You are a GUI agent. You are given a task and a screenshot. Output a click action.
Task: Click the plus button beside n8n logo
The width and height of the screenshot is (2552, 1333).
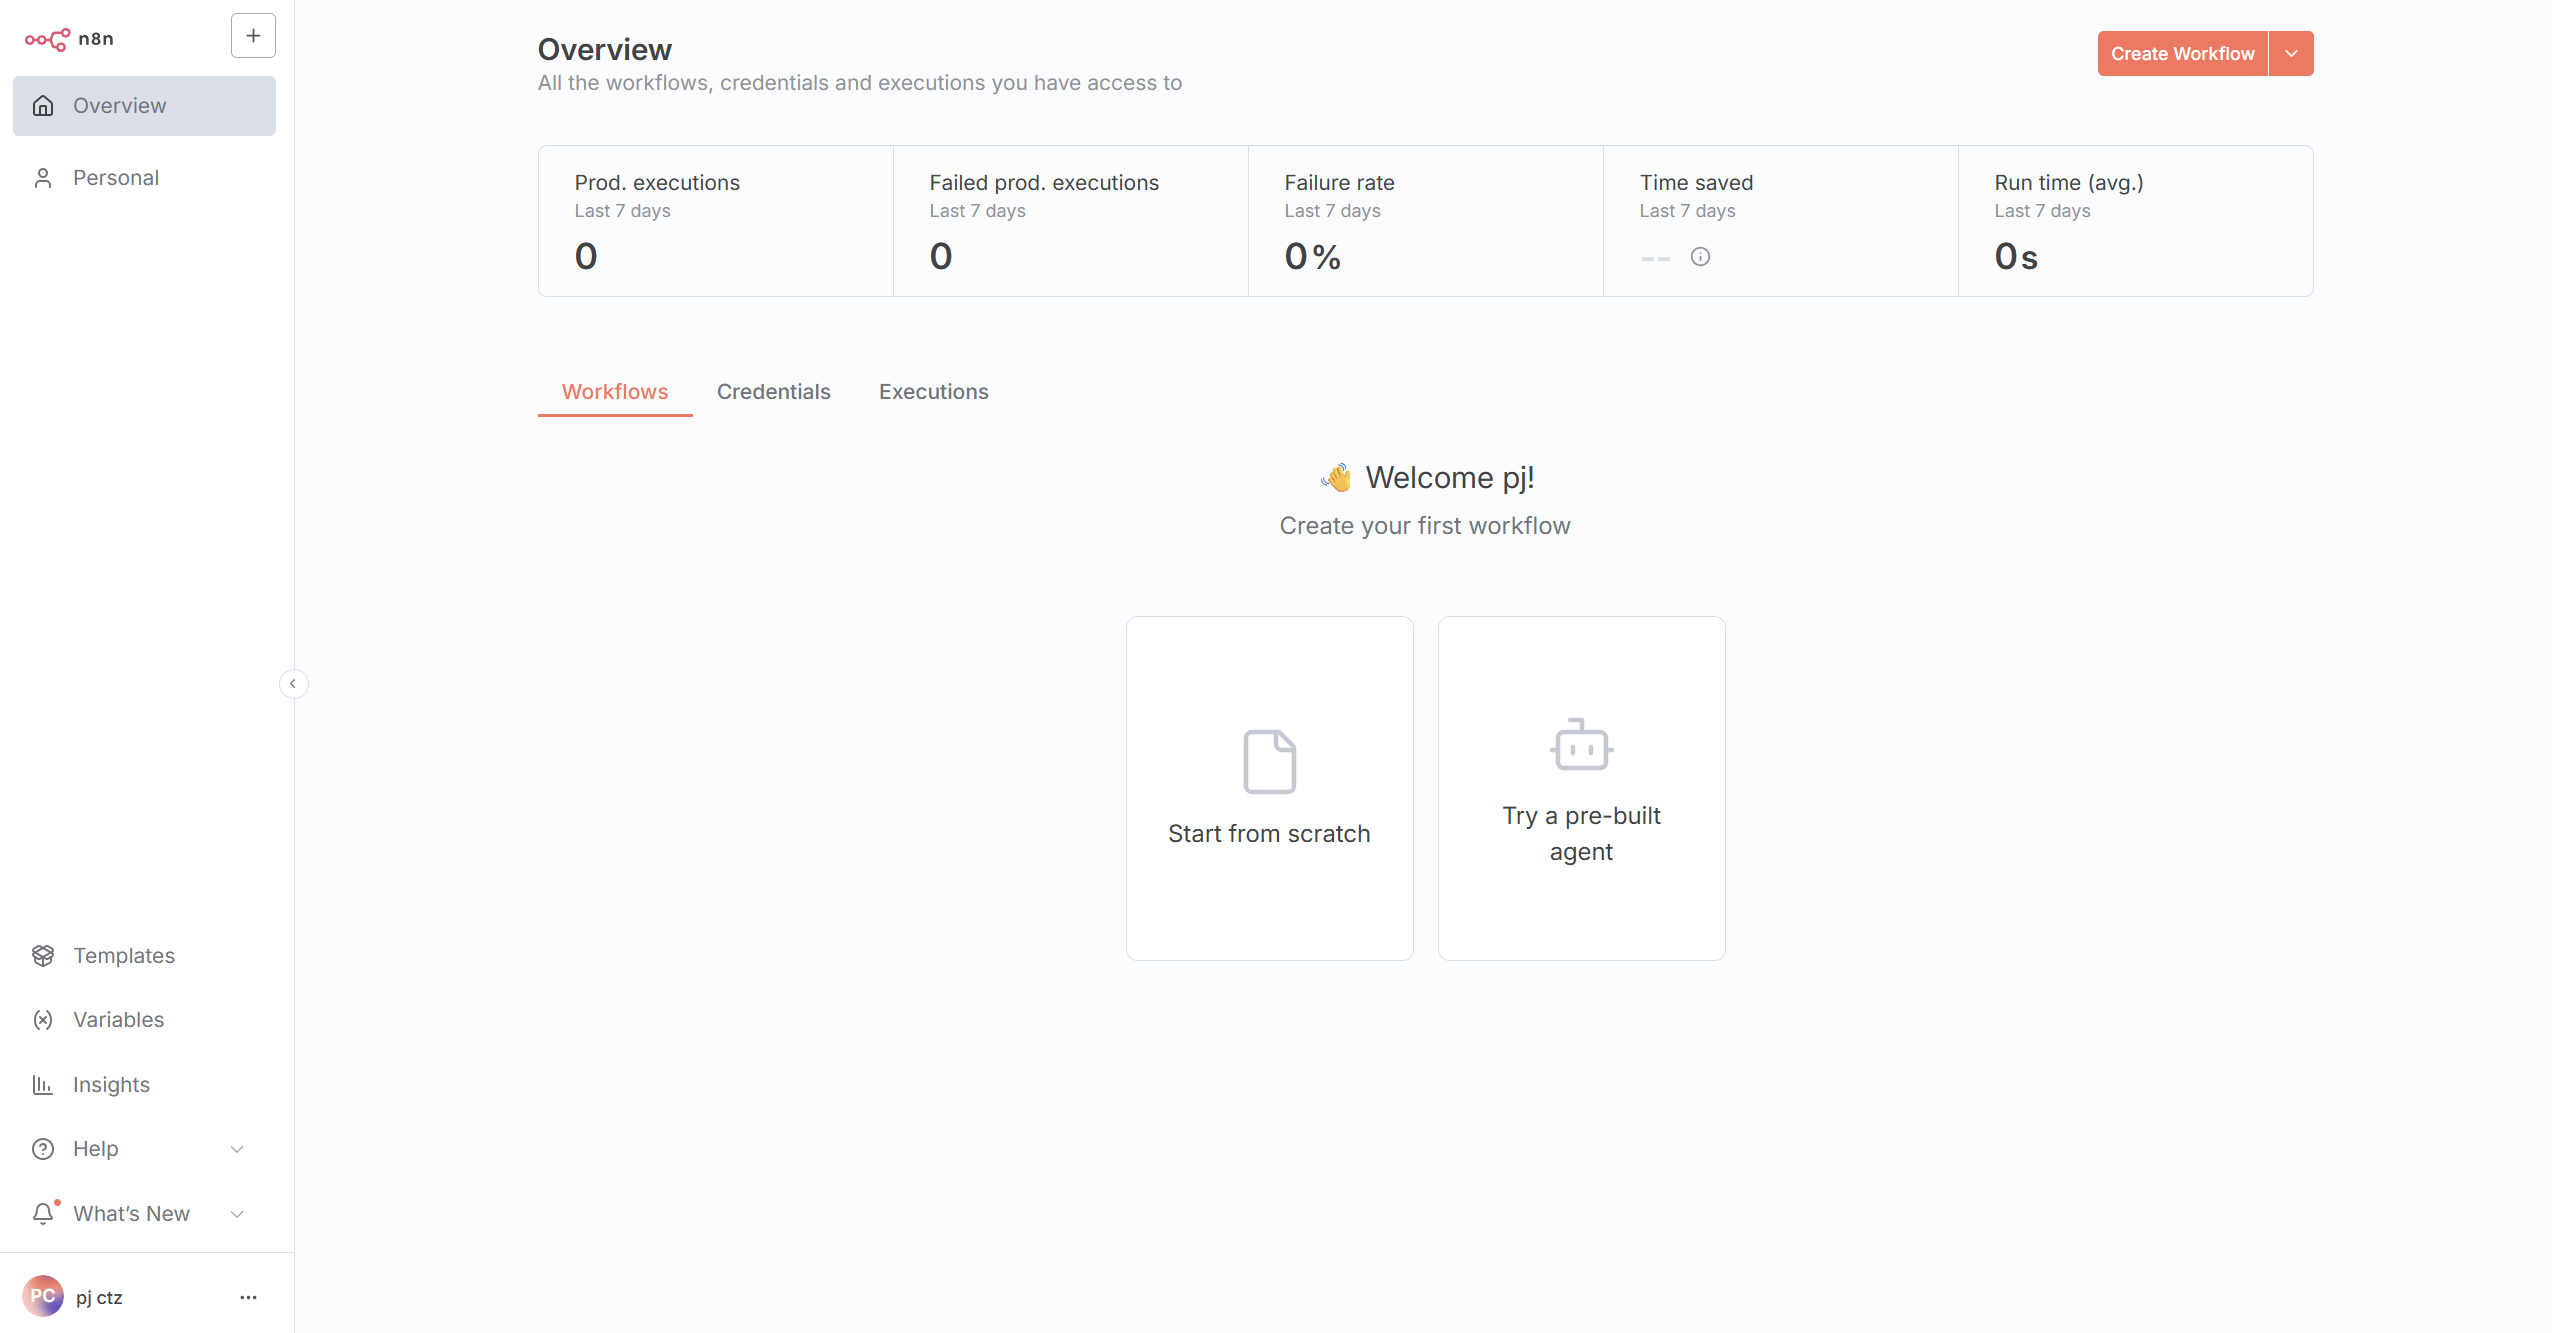point(253,36)
